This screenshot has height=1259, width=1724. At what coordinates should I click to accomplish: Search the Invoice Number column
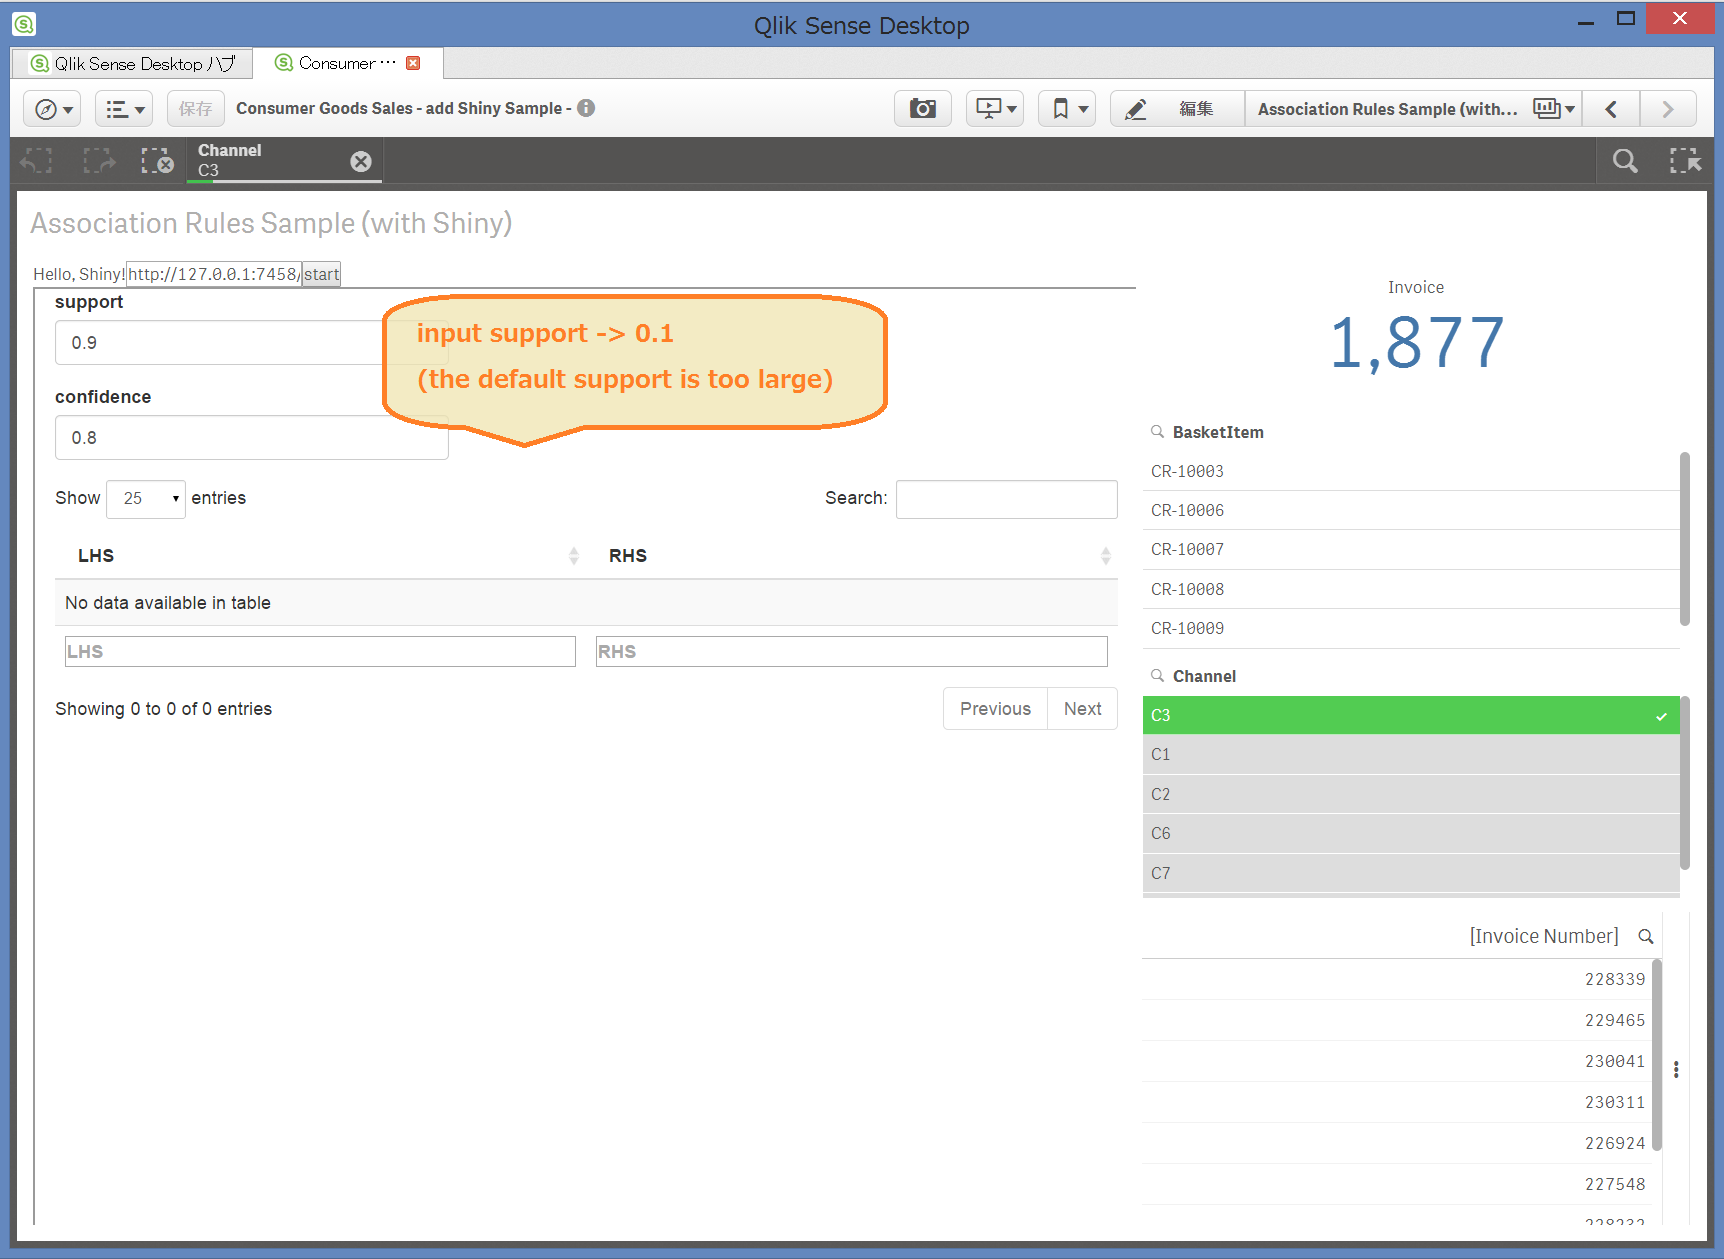click(1646, 937)
